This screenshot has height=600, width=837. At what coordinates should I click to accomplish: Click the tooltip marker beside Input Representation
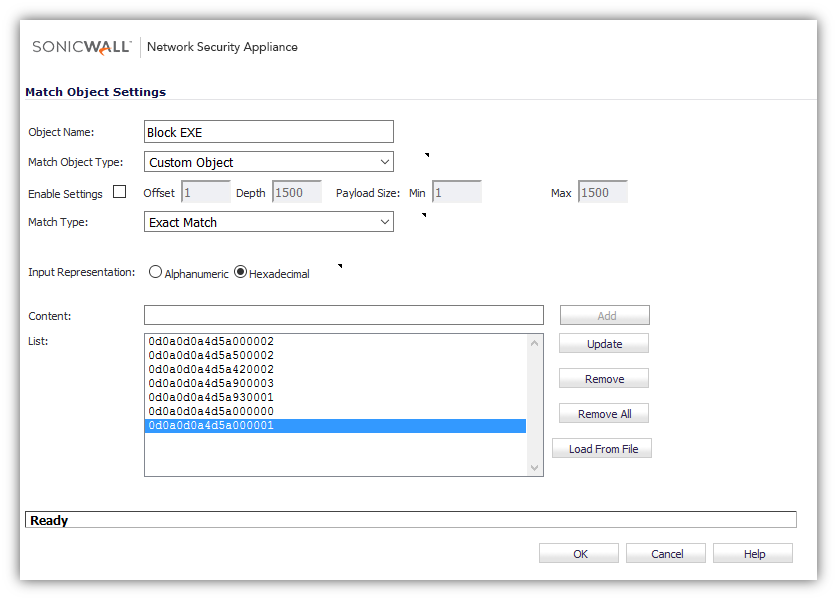(x=340, y=266)
